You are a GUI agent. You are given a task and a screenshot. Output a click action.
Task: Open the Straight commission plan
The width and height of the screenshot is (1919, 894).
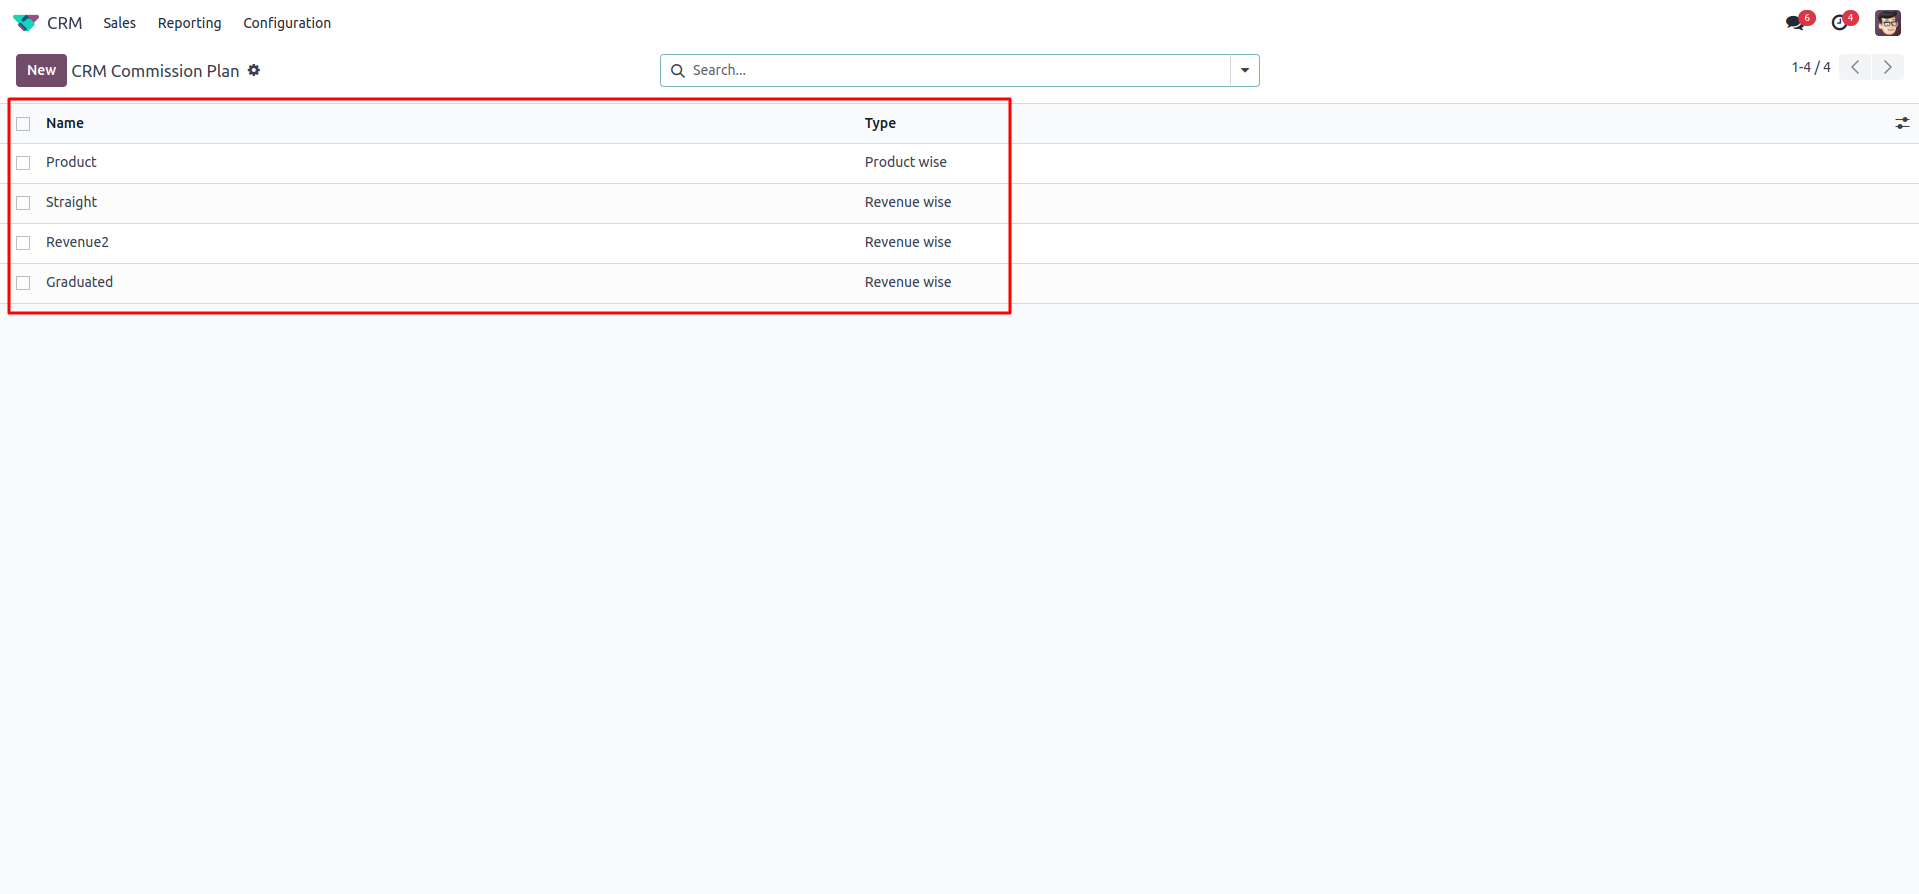pyautogui.click(x=71, y=202)
